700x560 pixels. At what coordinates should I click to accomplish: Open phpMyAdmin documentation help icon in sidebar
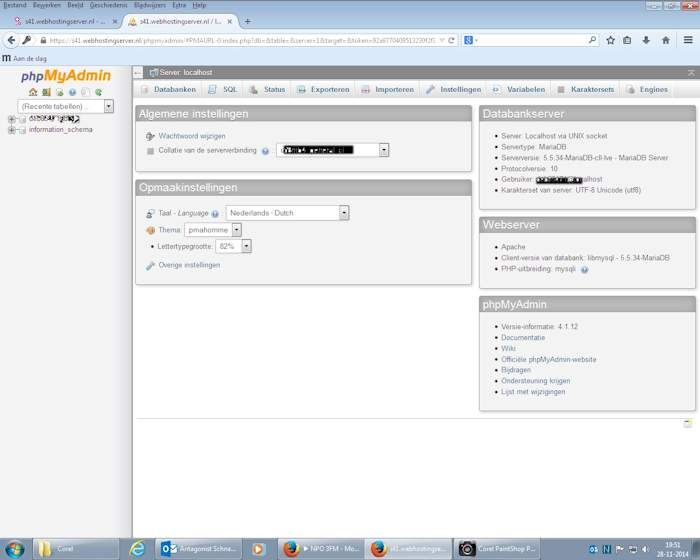pyautogui.click(x=72, y=92)
